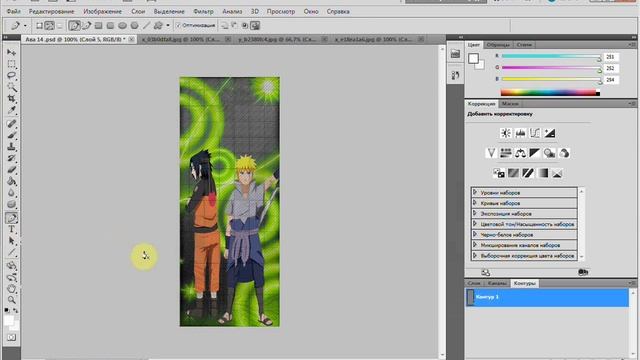Screen dimensions: 640x360
Task: Add Levels adjustment
Action: point(520,133)
